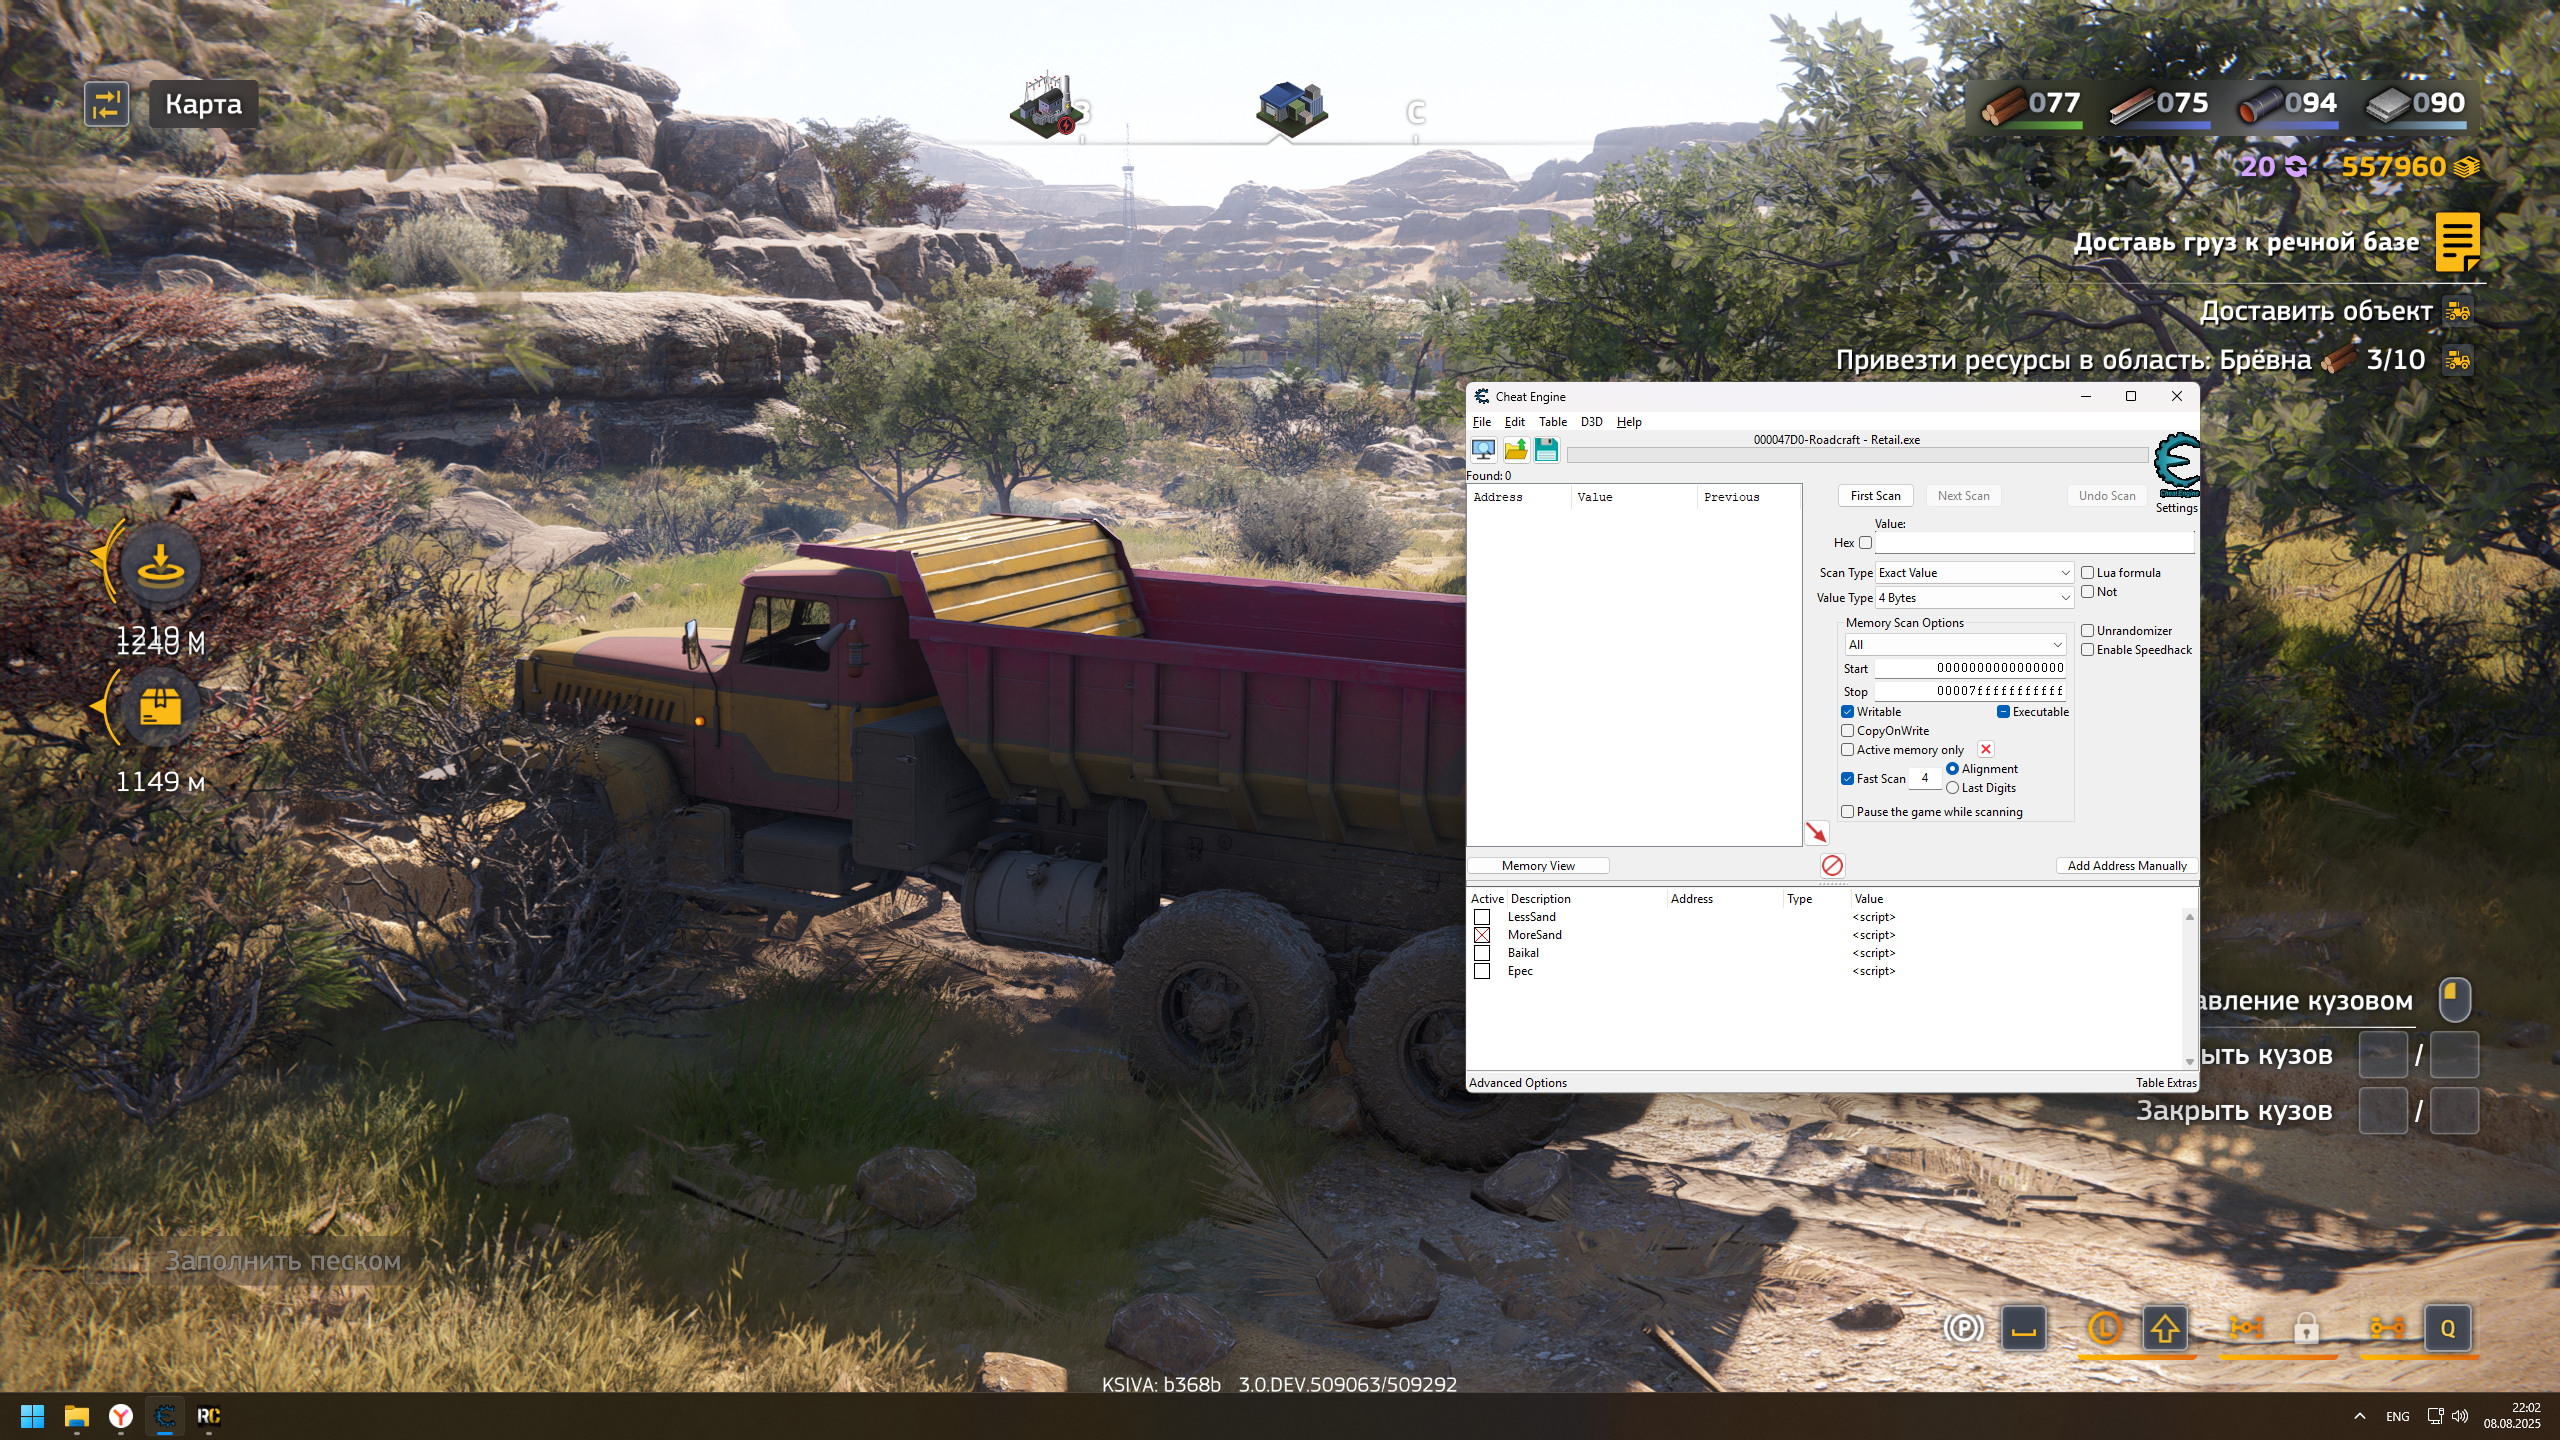Open the Value Type dropdown
This screenshot has height=1440, width=2560.
click(1973, 598)
